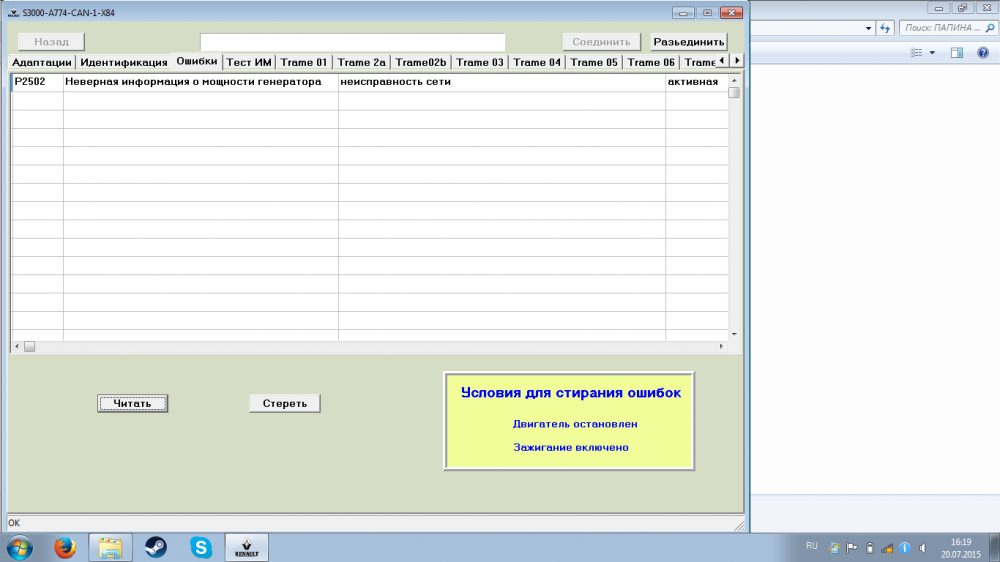Open the file explorer taskbar icon
This screenshot has width=1000, height=562.
click(x=110, y=547)
